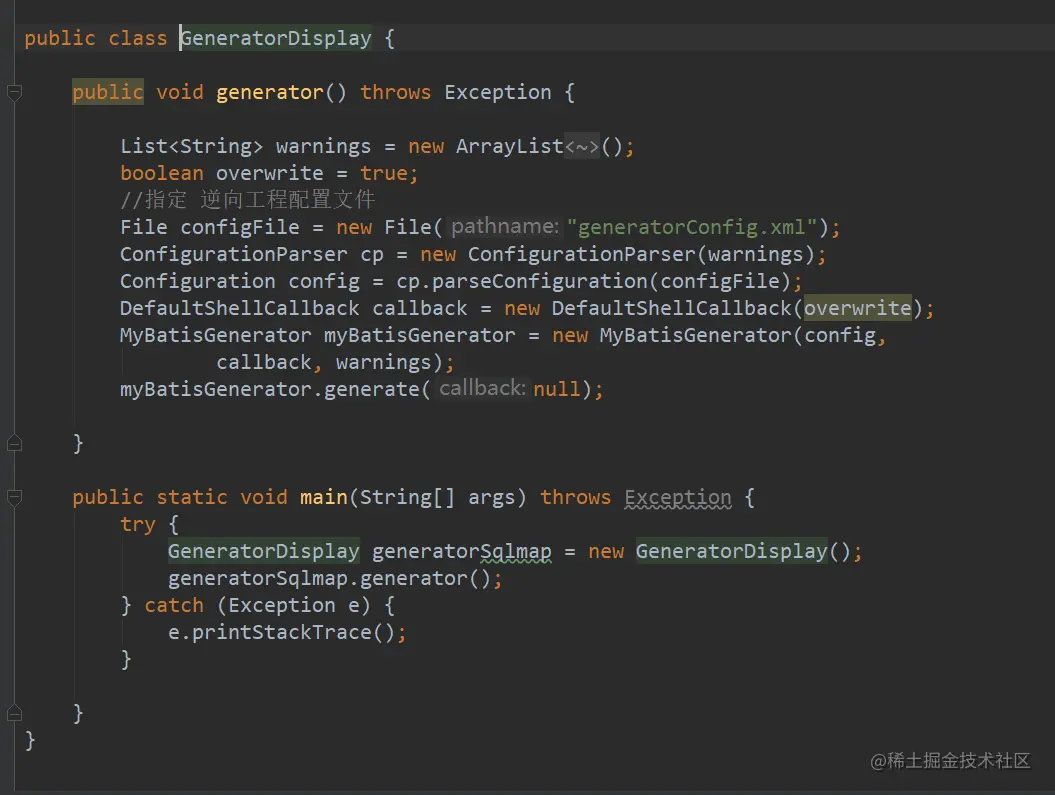
Task: Click the static keyword of main method
Action: (192, 498)
